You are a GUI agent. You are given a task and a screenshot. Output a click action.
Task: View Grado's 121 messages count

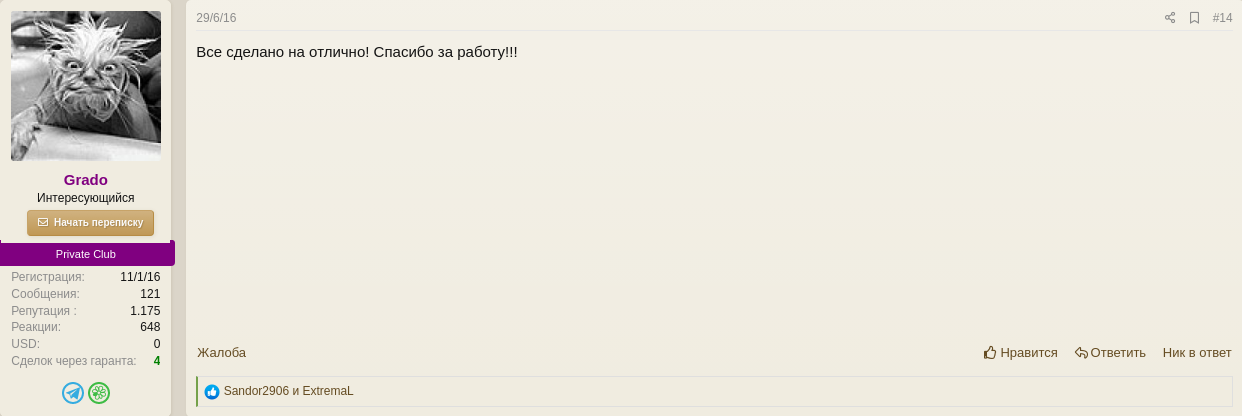point(150,294)
